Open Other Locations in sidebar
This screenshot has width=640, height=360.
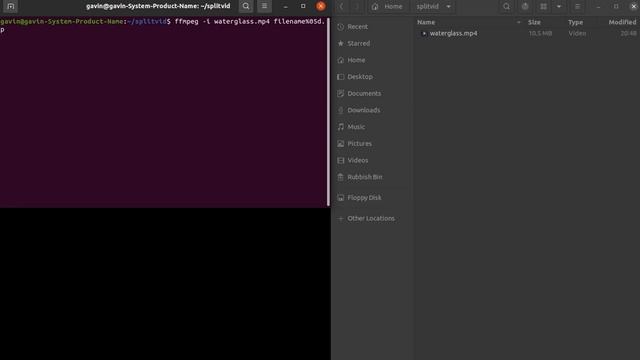tap(372, 218)
